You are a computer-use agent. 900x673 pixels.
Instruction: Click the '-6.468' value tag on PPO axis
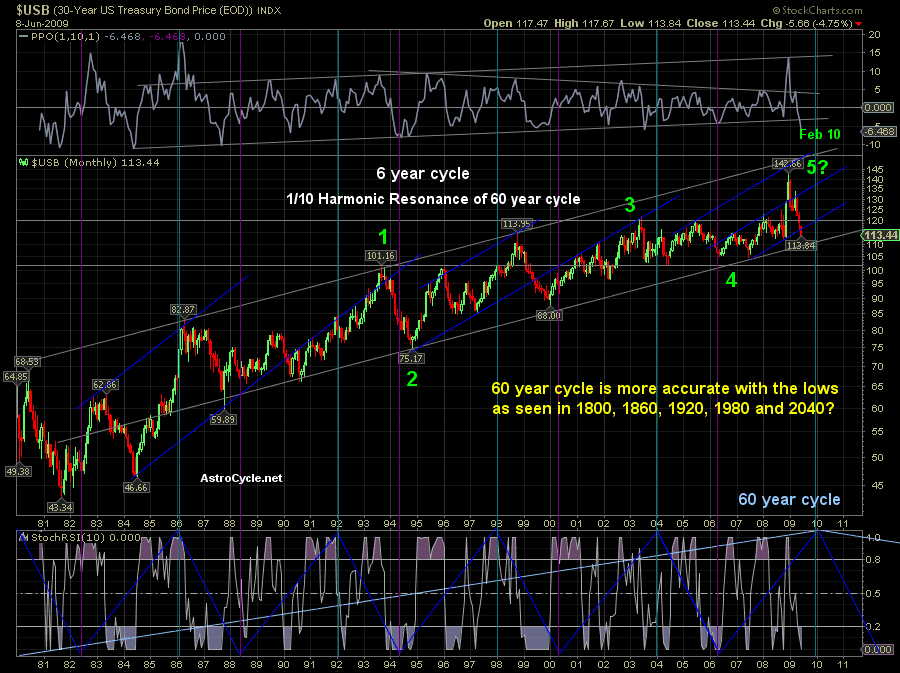(879, 131)
